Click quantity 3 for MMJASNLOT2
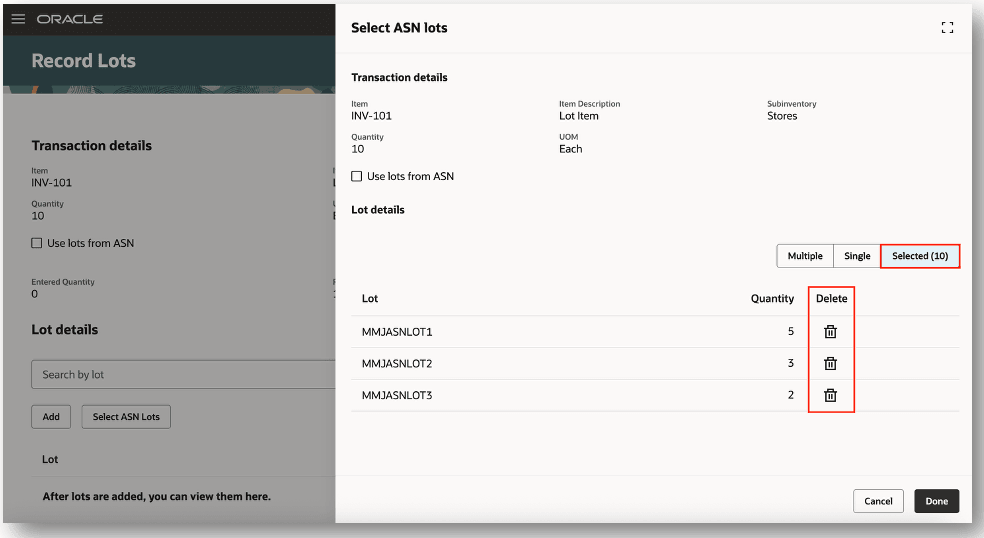This screenshot has height=538, width=984. [791, 363]
